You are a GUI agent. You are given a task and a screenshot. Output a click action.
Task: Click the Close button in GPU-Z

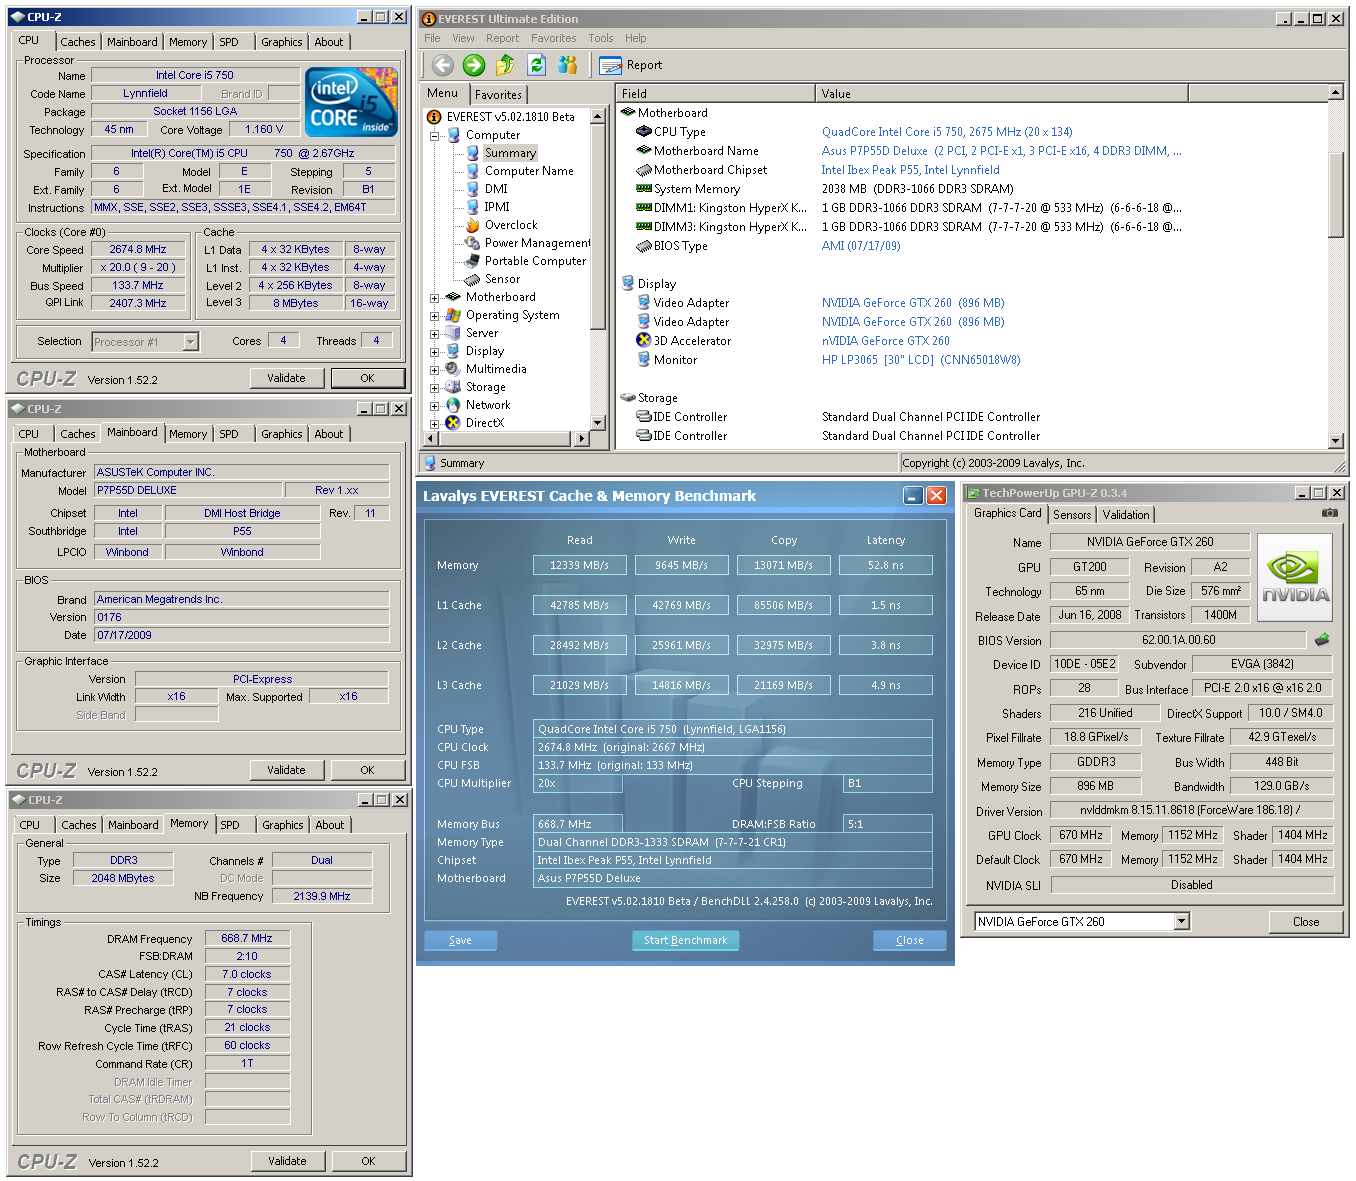pyautogui.click(x=1305, y=922)
